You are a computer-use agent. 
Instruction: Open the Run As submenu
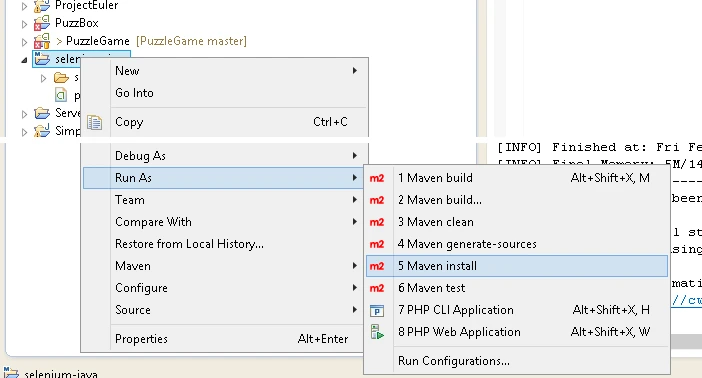click(x=223, y=178)
